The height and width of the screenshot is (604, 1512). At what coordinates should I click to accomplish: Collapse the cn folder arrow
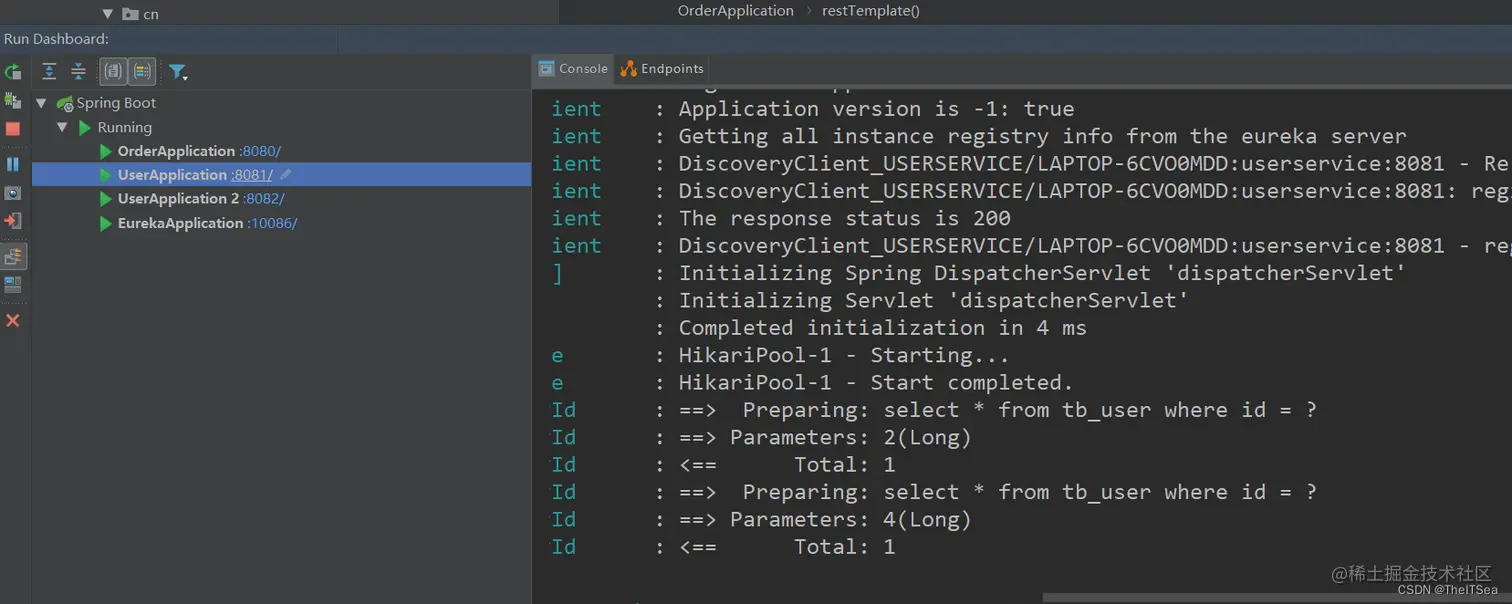click(x=108, y=14)
